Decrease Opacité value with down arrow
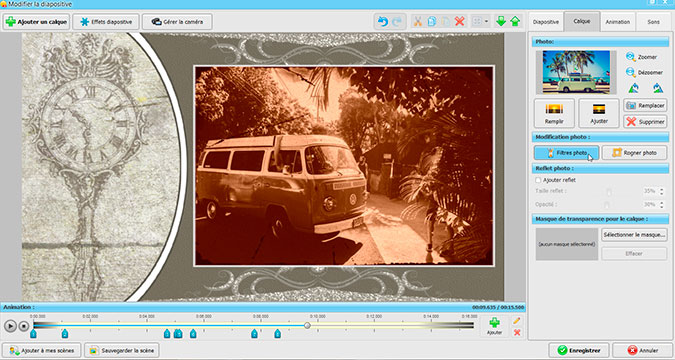Viewport: 675px width, 360px height. [662, 207]
